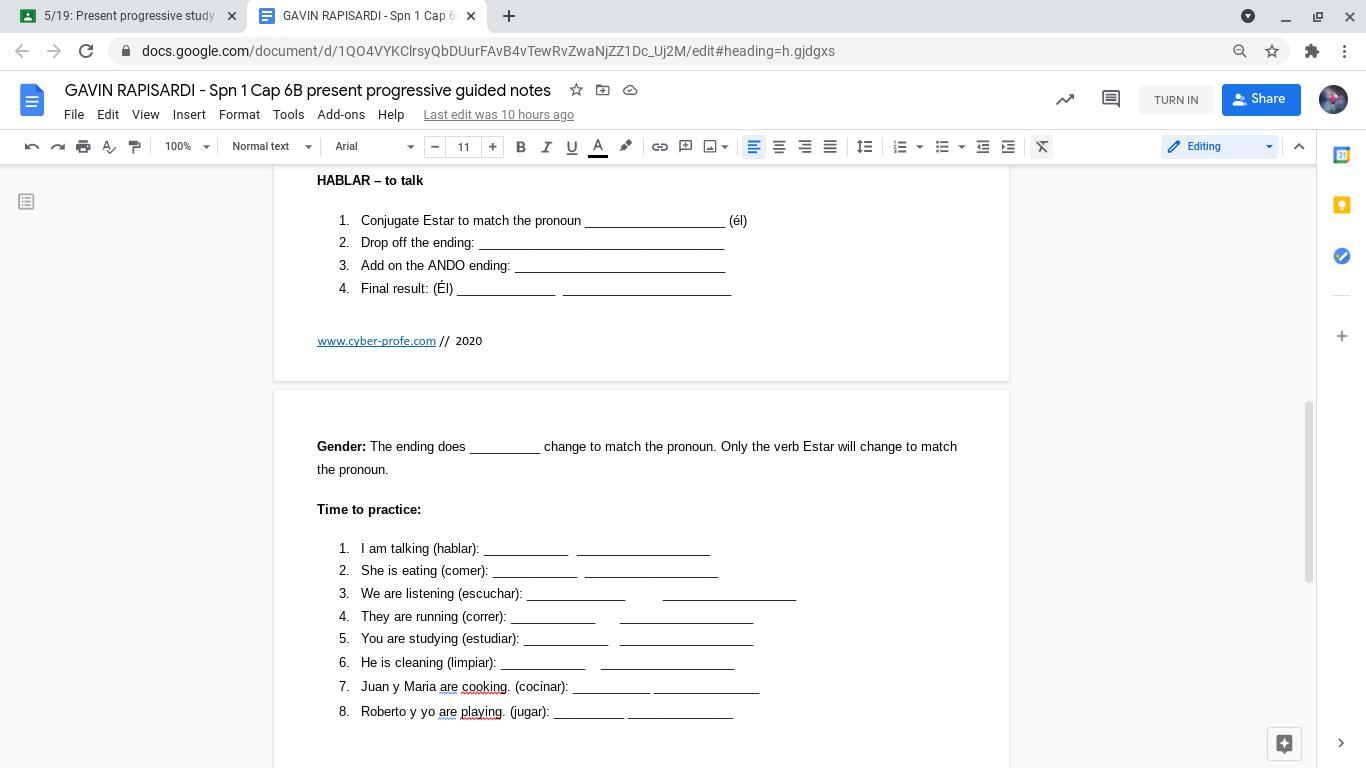This screenshot has height=768, width=1366.
Task: Clear formatting from selected text
Action: [1042, 147]
